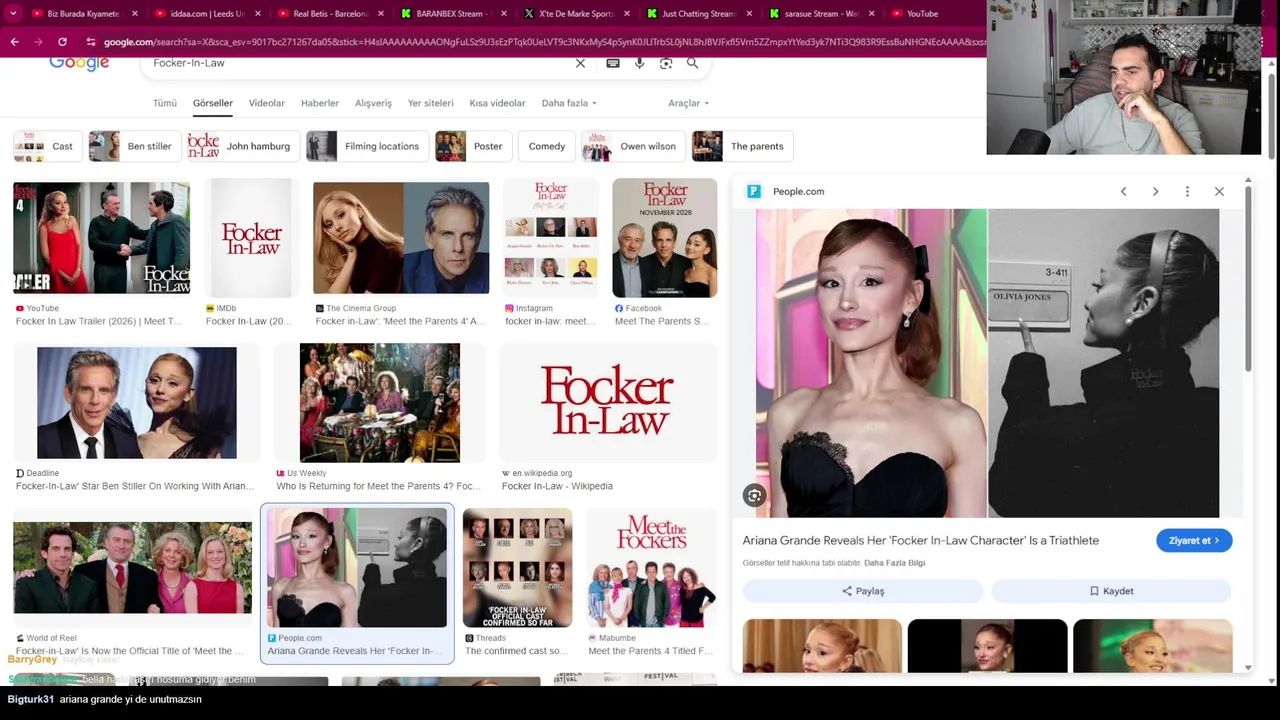1280x720 pixels.
Task: Close the Real Betis - Barcelona tab
Action: coord(381,14)
